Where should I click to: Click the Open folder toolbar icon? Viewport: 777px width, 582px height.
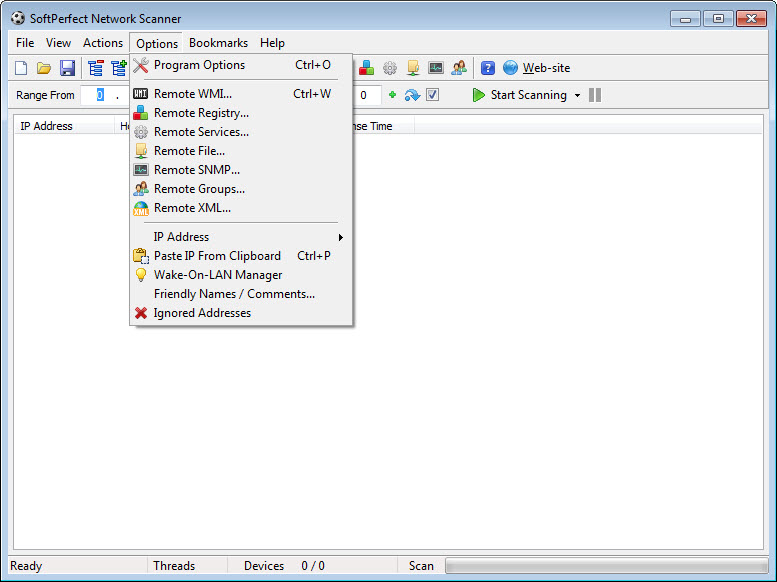point(44,68)
